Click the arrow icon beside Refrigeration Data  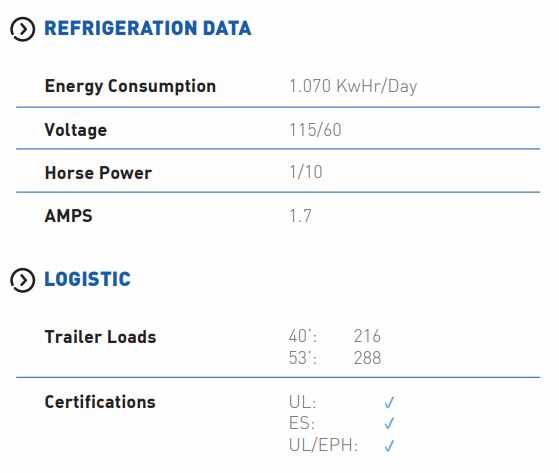point(22,29)
